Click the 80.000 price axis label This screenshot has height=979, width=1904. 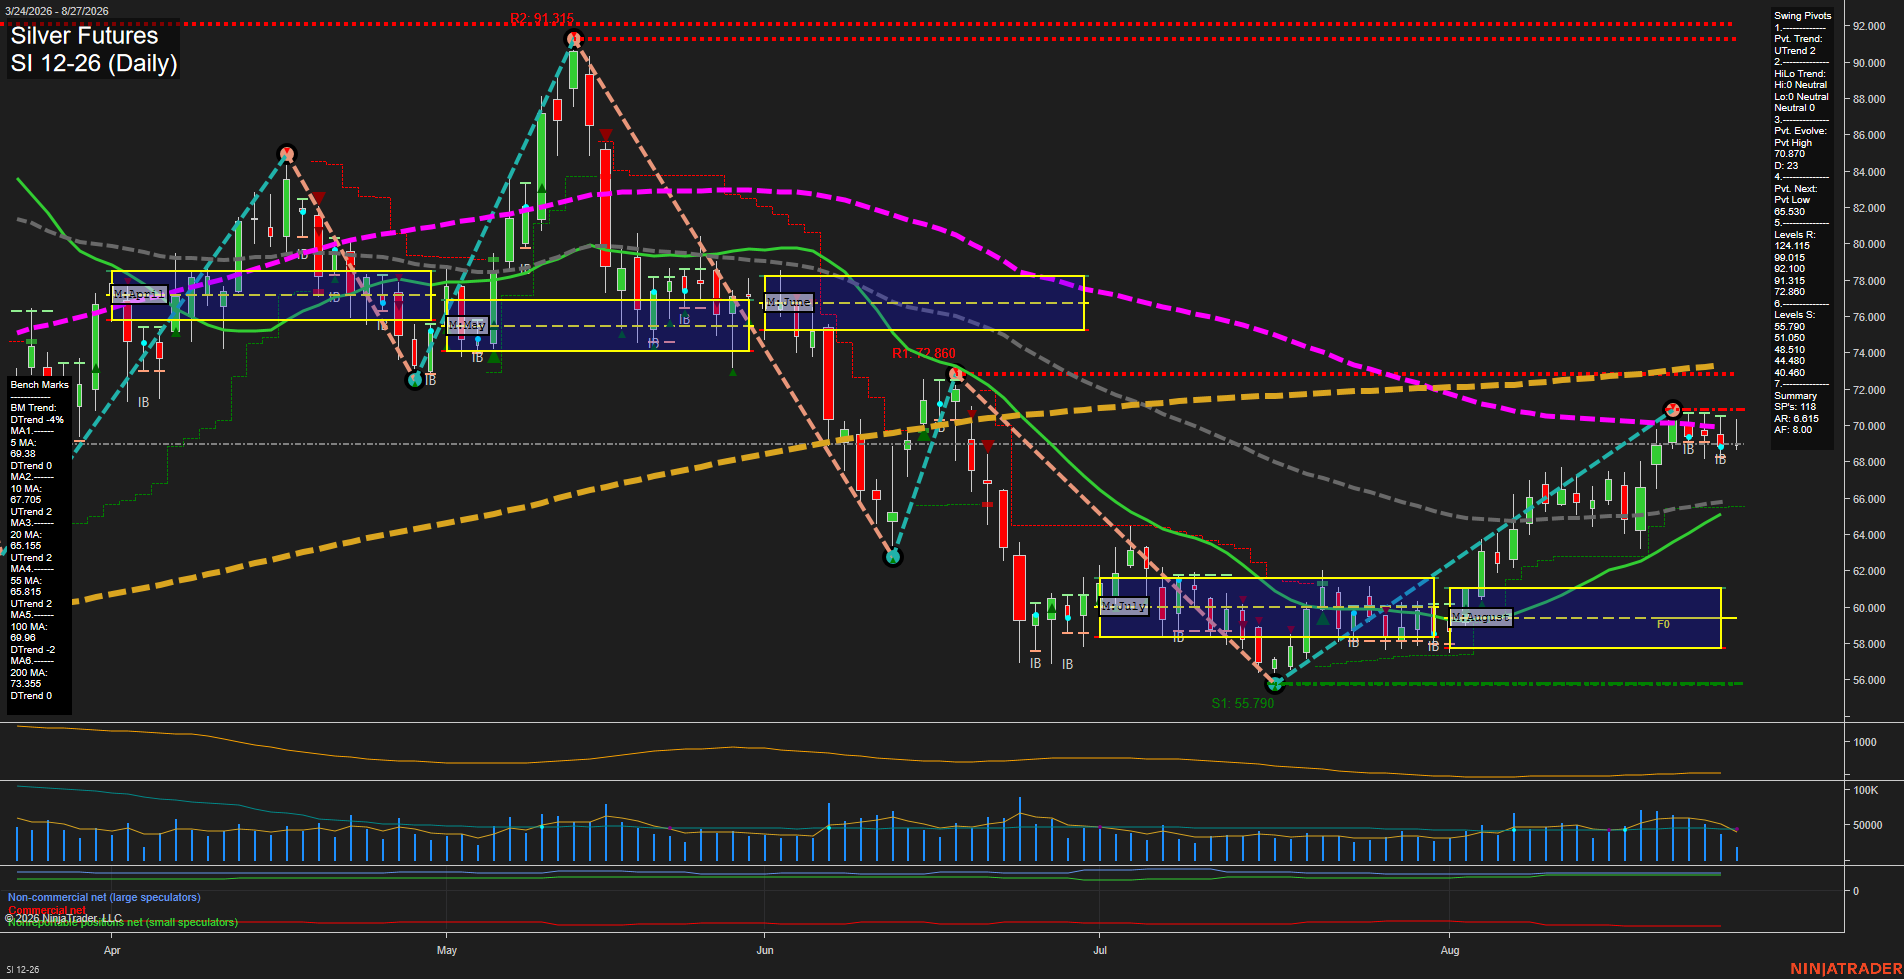point(1869,244)
